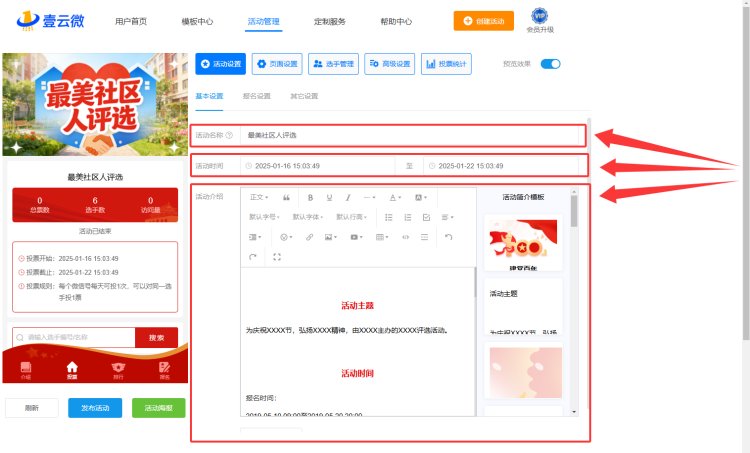Apply bold formatting in editor
The image size is (750, 453).
tap(310, 198)
